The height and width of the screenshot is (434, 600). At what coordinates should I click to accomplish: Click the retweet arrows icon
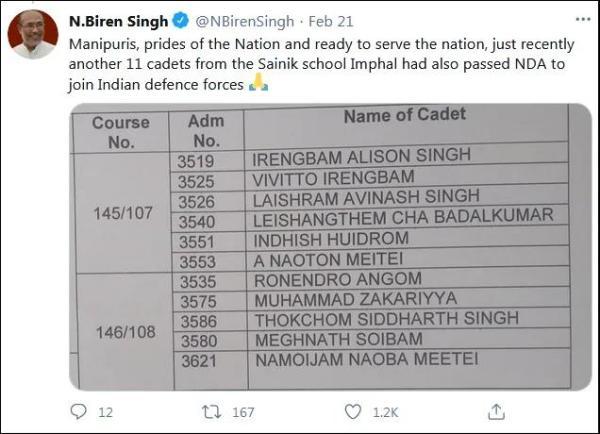click(211, 412)
